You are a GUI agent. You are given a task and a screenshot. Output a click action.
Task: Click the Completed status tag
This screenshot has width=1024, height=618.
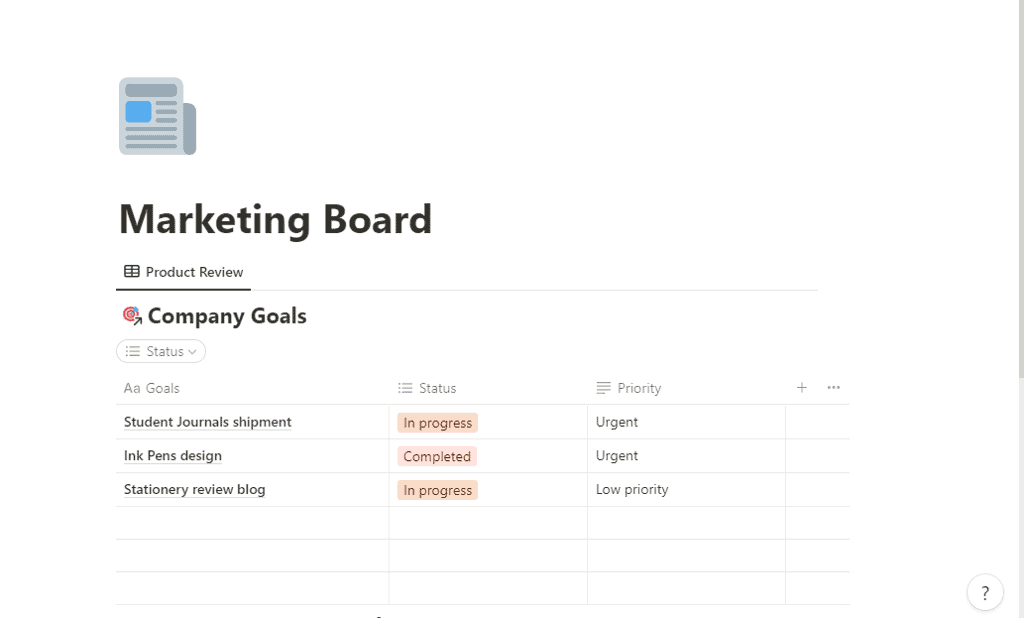(x=437, y=457)
